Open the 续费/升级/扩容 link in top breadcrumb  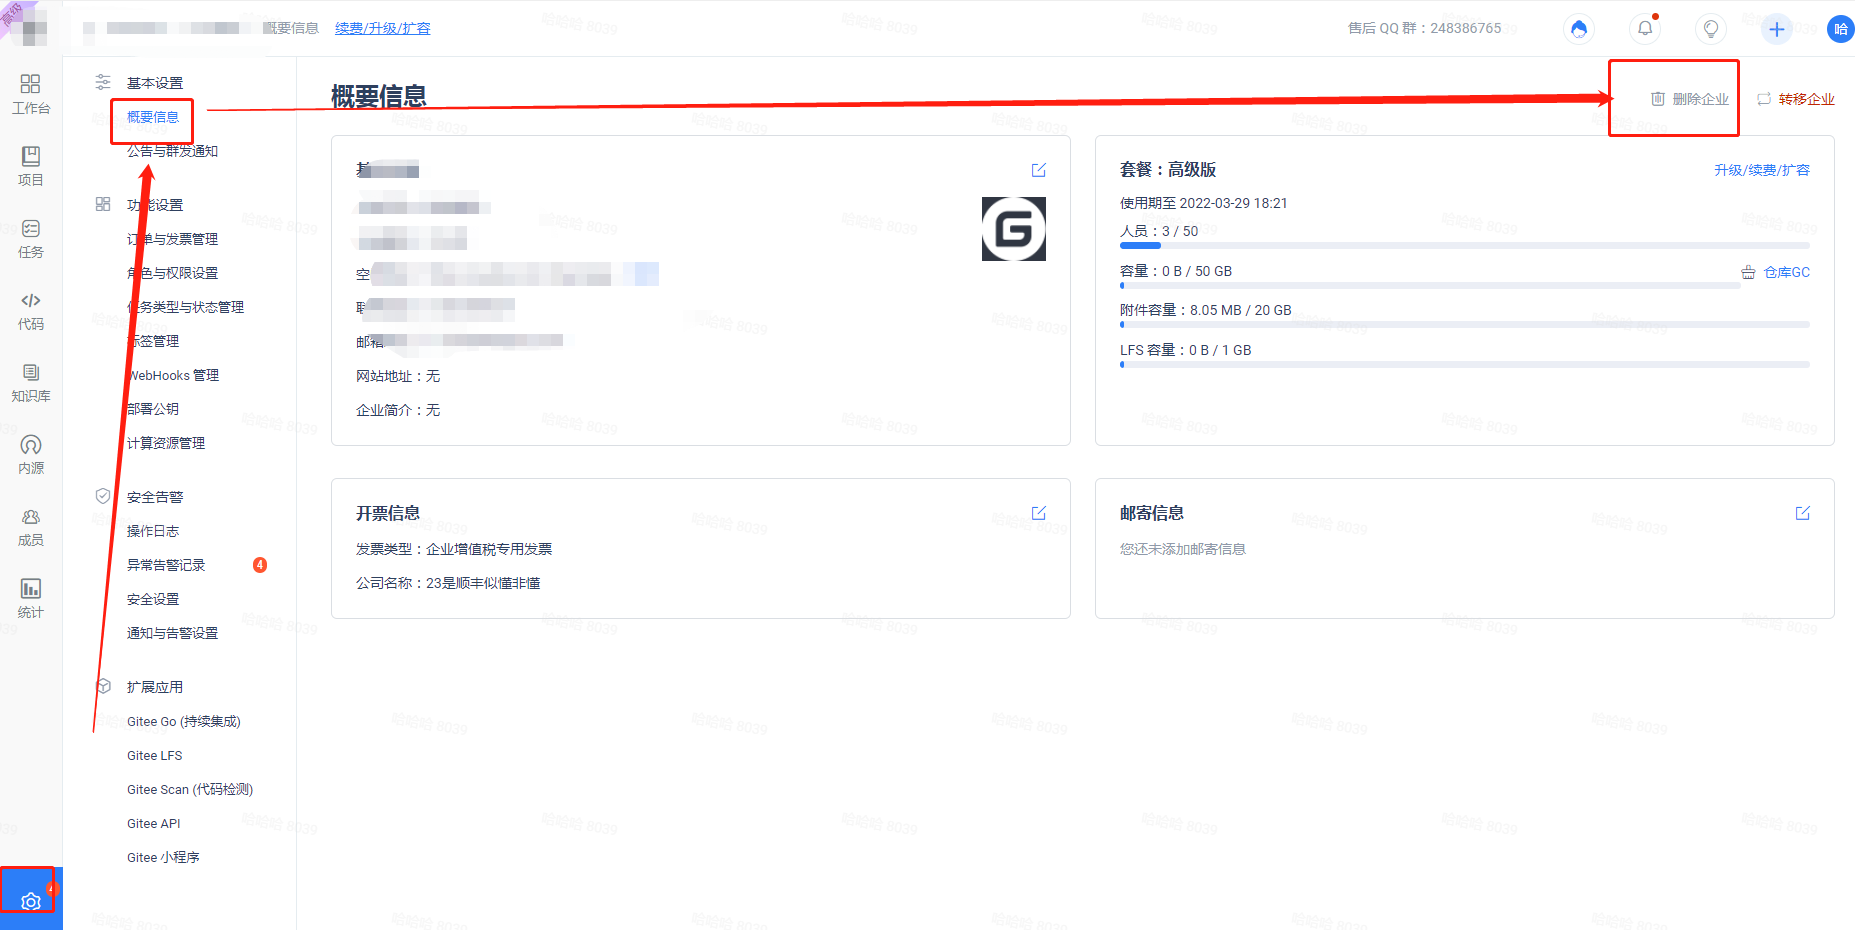[x=383, y=28]
